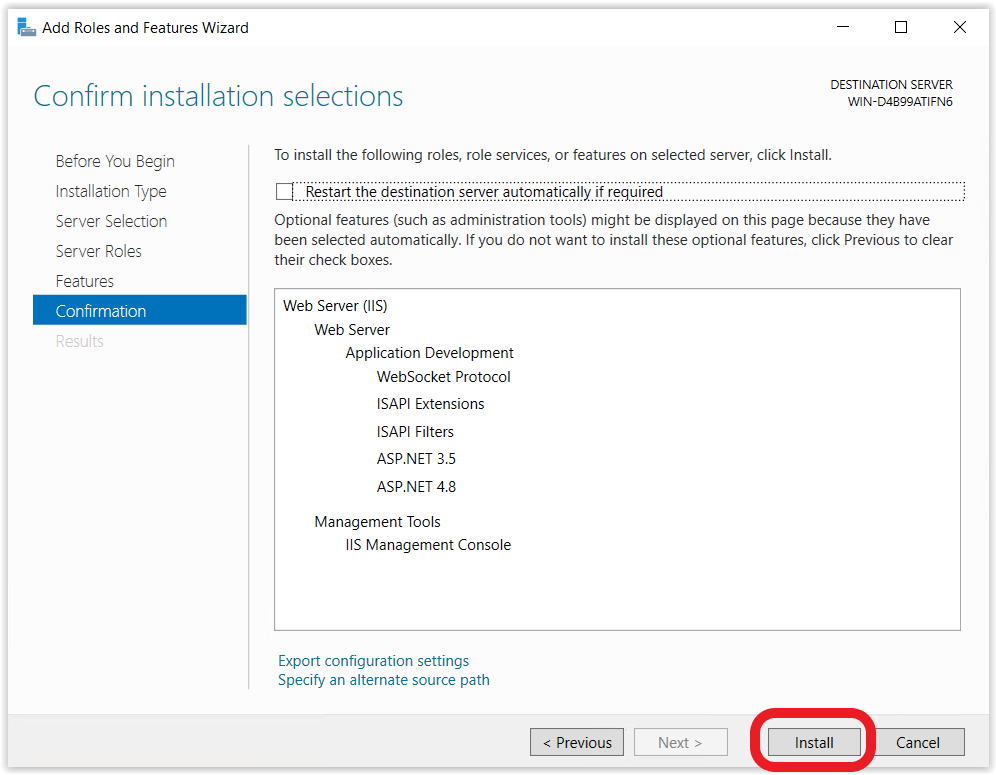Switch to the Server Roles step
The image size is (996, 775).
click(98, 251)
